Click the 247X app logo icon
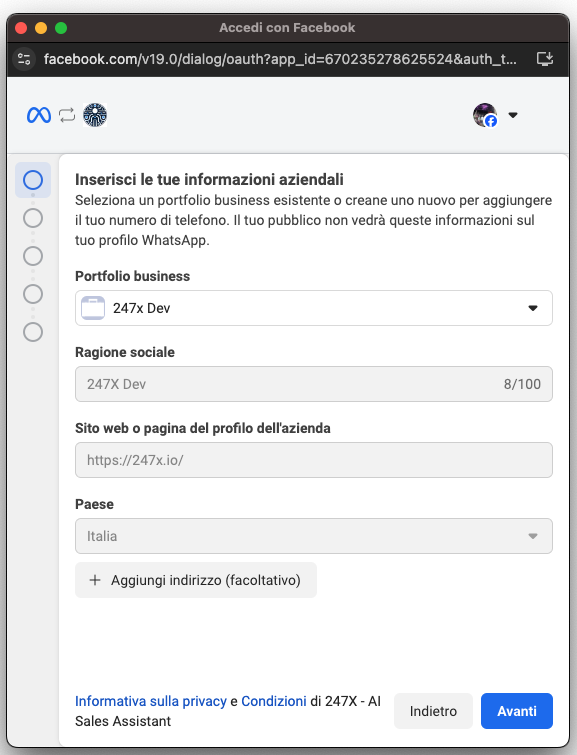 click(x=95, y=115)
